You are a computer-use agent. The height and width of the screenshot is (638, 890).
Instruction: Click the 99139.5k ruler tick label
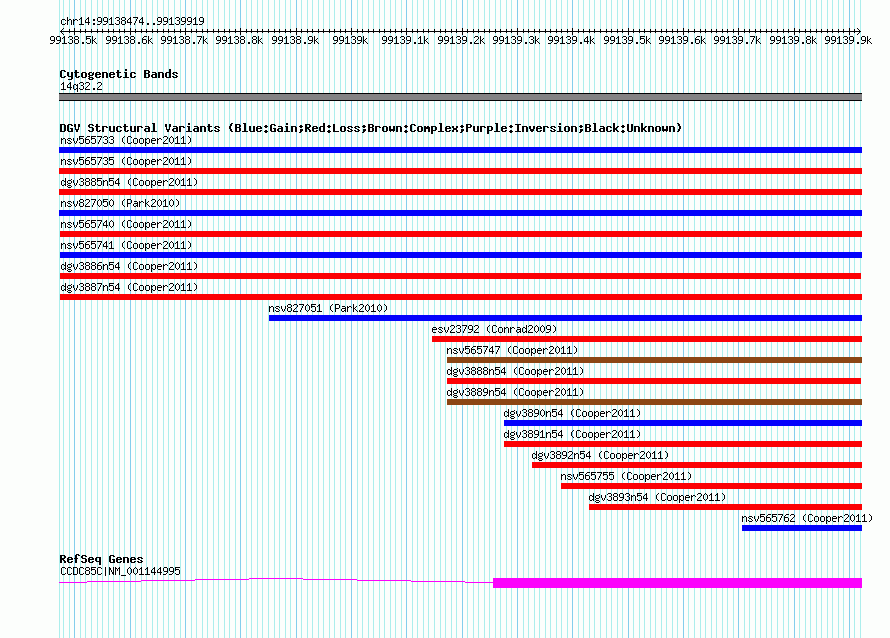point(627,40)
